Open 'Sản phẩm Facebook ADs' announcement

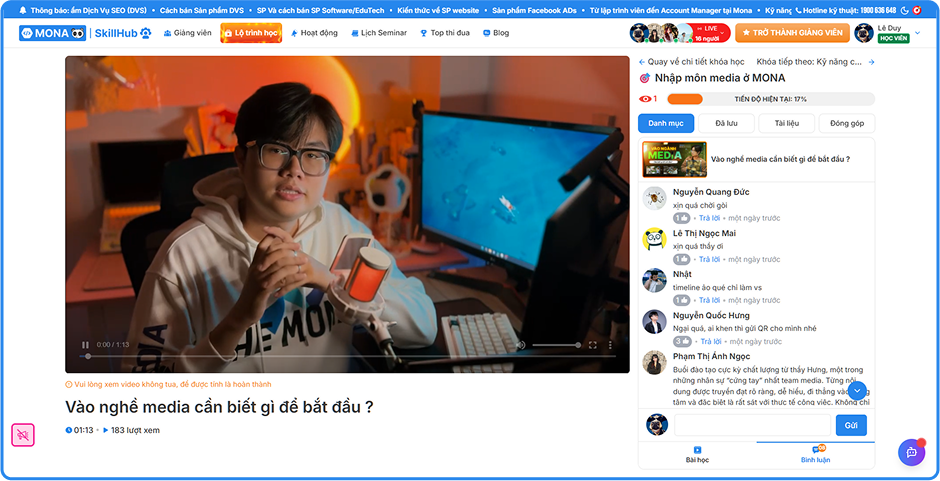(x=534, y=10)
